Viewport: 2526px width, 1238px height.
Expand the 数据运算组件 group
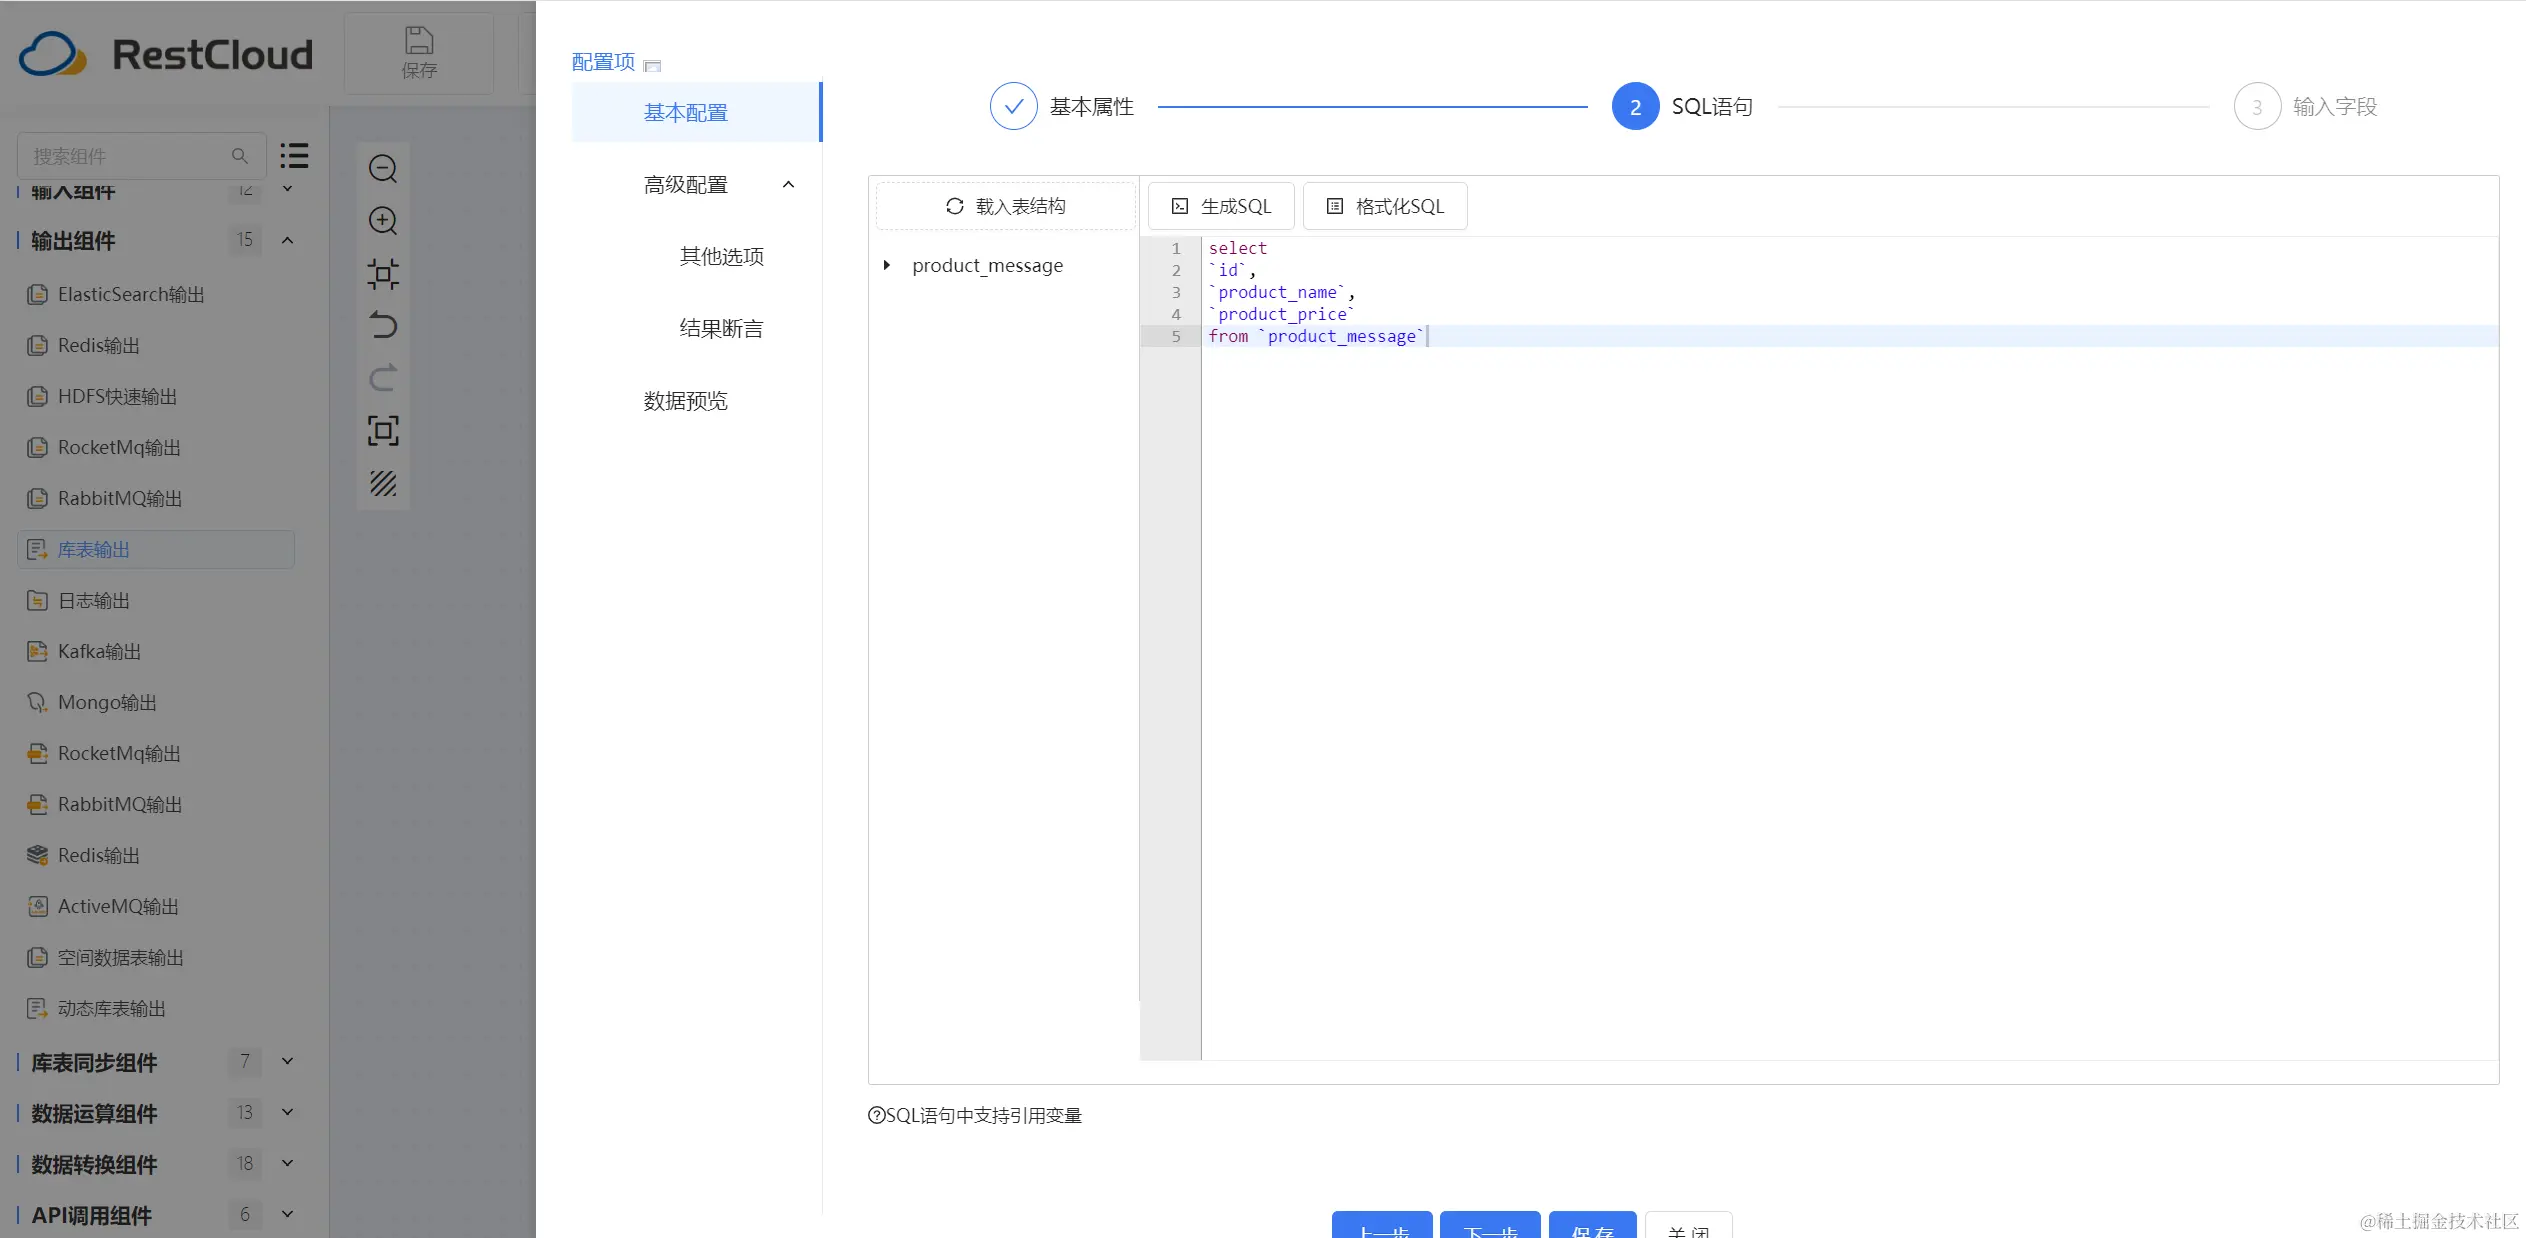[x=288, y=1113]
